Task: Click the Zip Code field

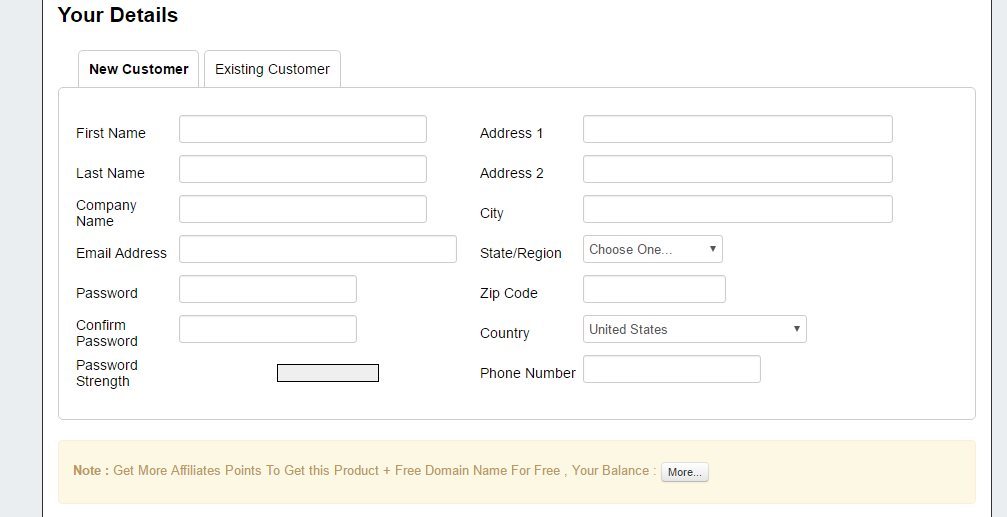Action: pos(654,289)
